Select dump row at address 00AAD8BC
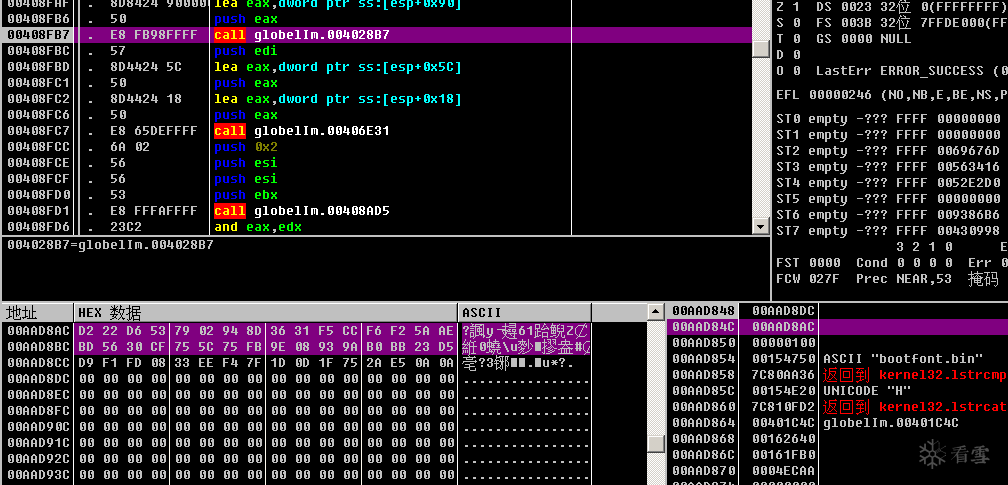 [297, 347]
